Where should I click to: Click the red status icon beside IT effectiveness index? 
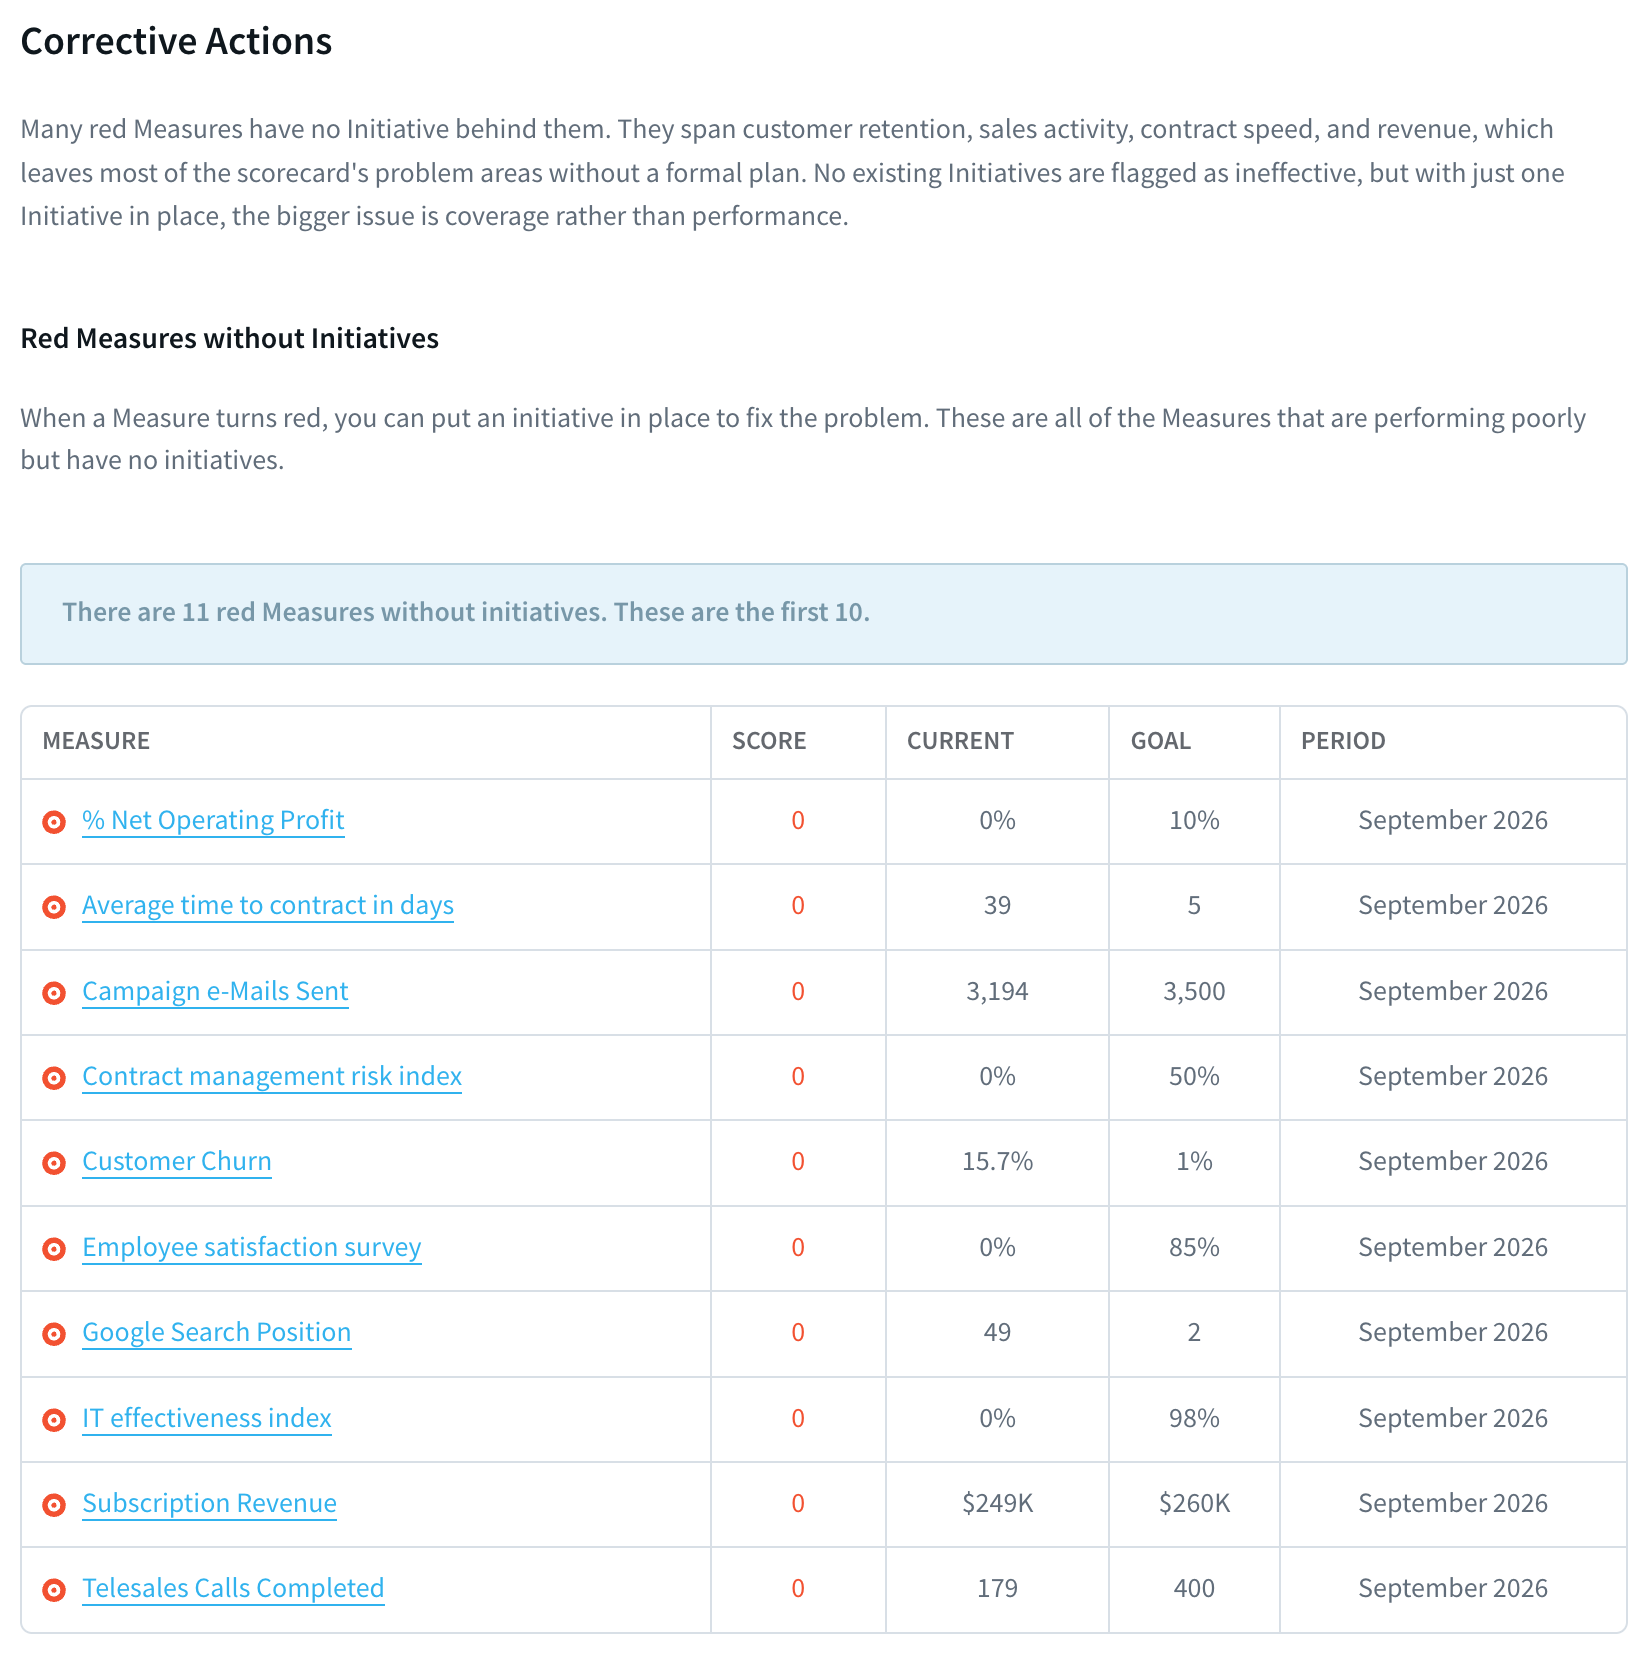click(54, 1420)
